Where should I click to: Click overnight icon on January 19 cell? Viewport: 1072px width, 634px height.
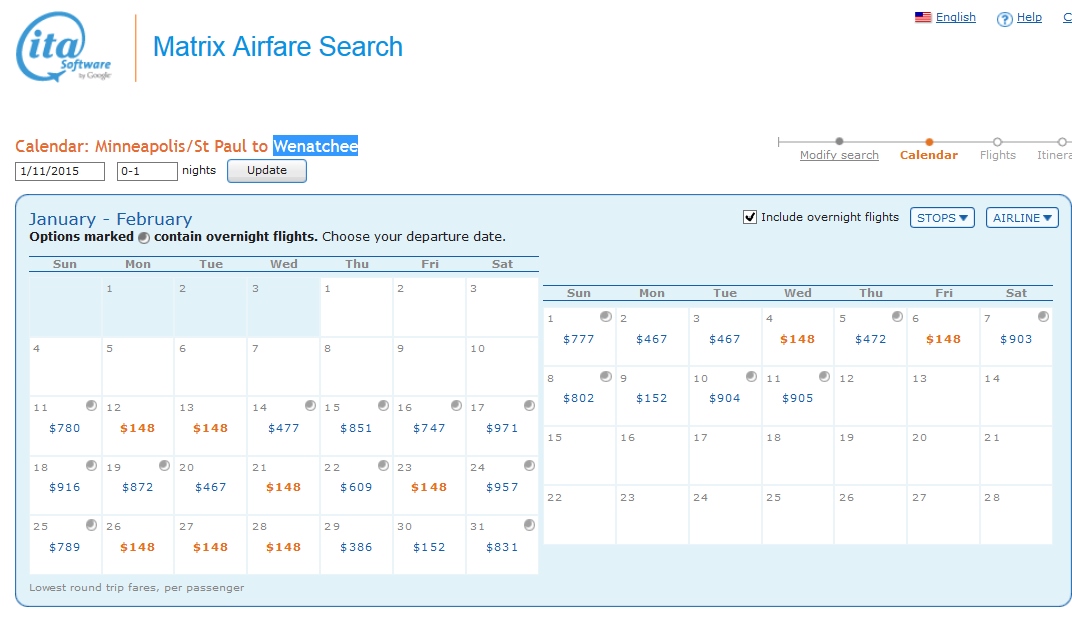164,466
